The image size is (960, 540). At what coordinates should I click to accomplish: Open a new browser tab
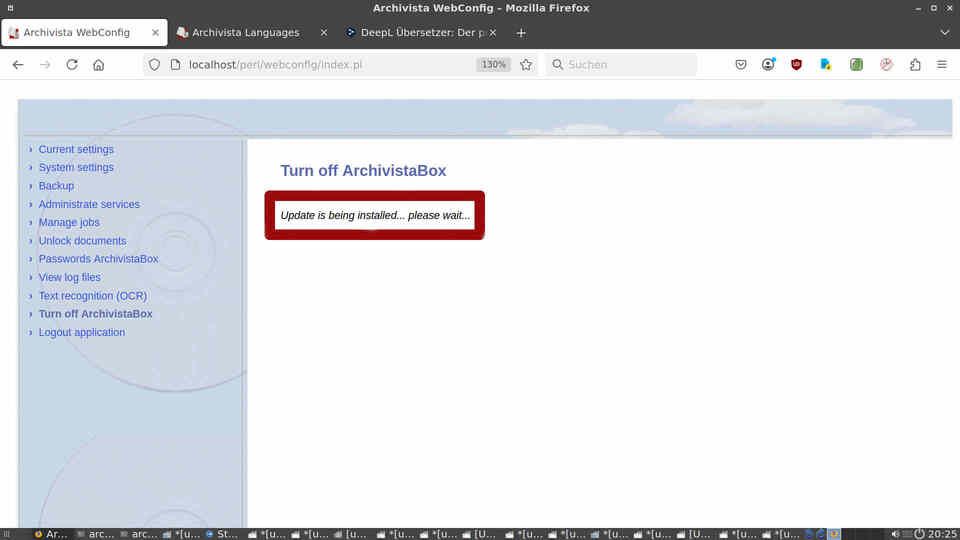(521, 33)
